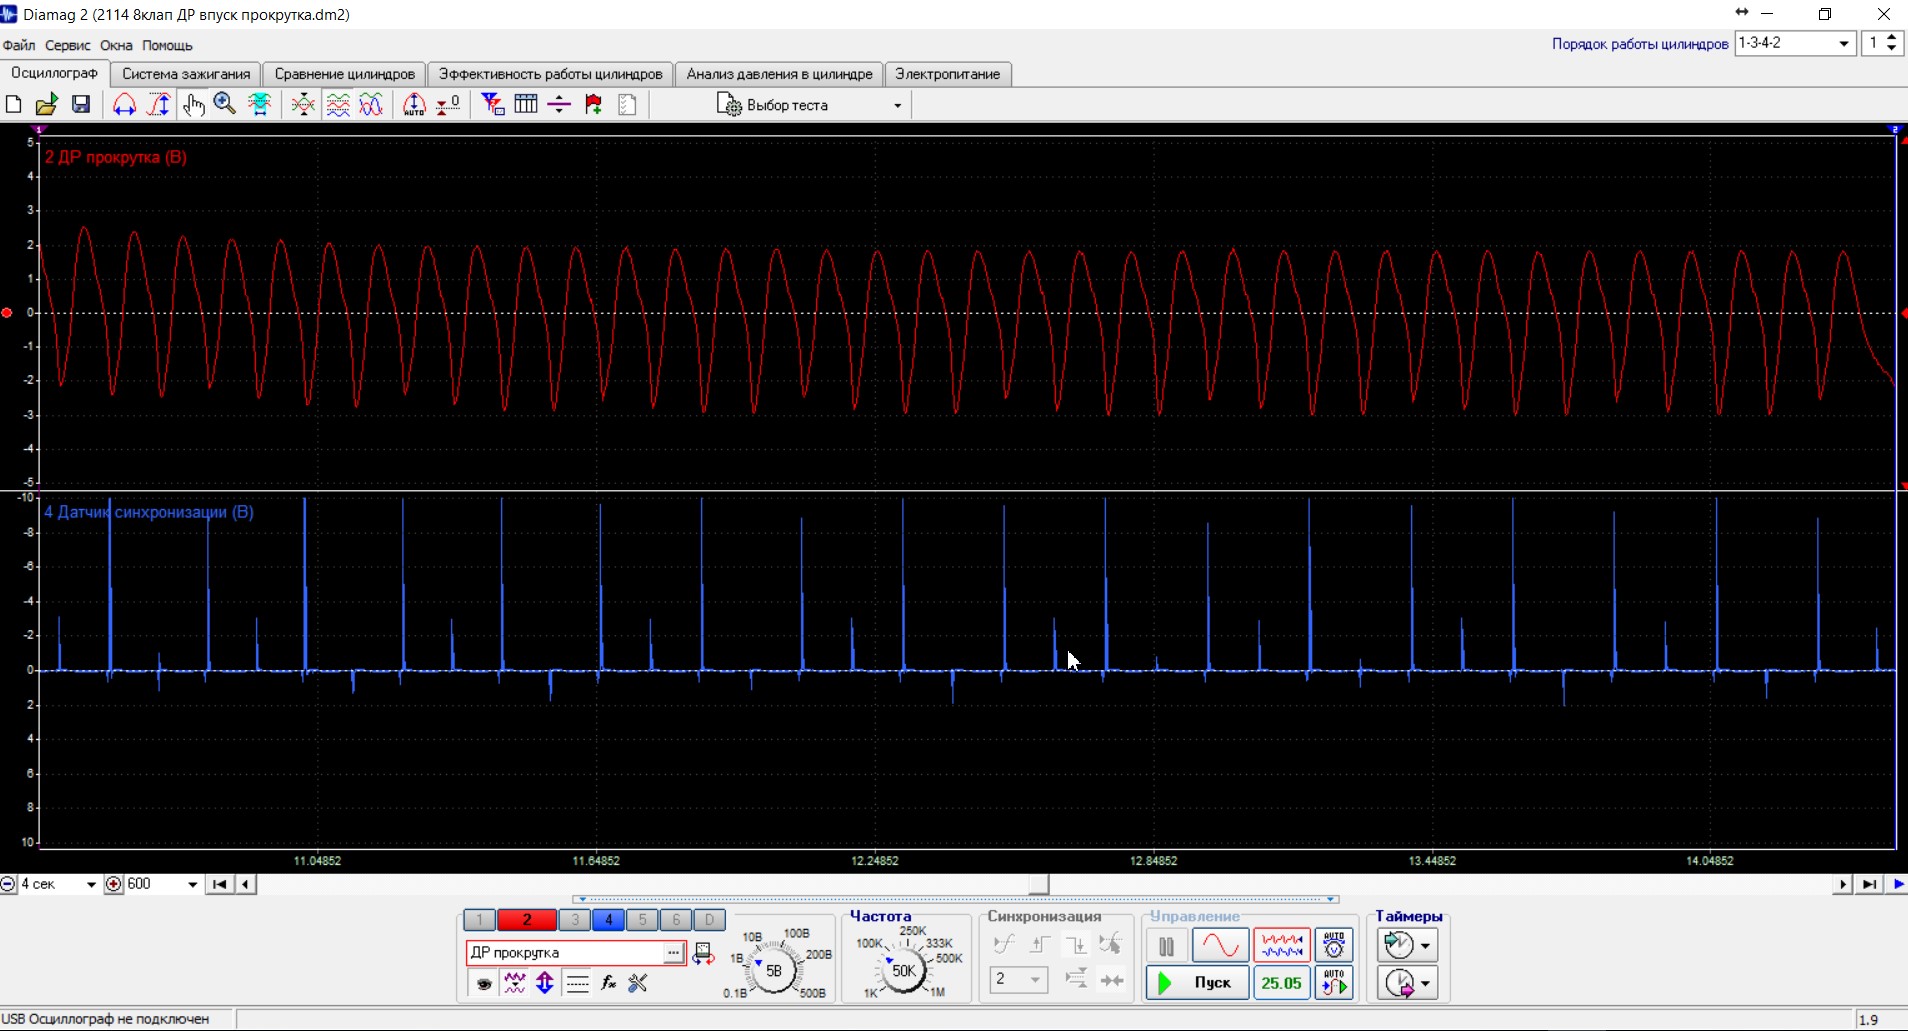Click the ellipsis button beside ДР прокрутка
1908x1031 pixels.
[x=674, y=953]
